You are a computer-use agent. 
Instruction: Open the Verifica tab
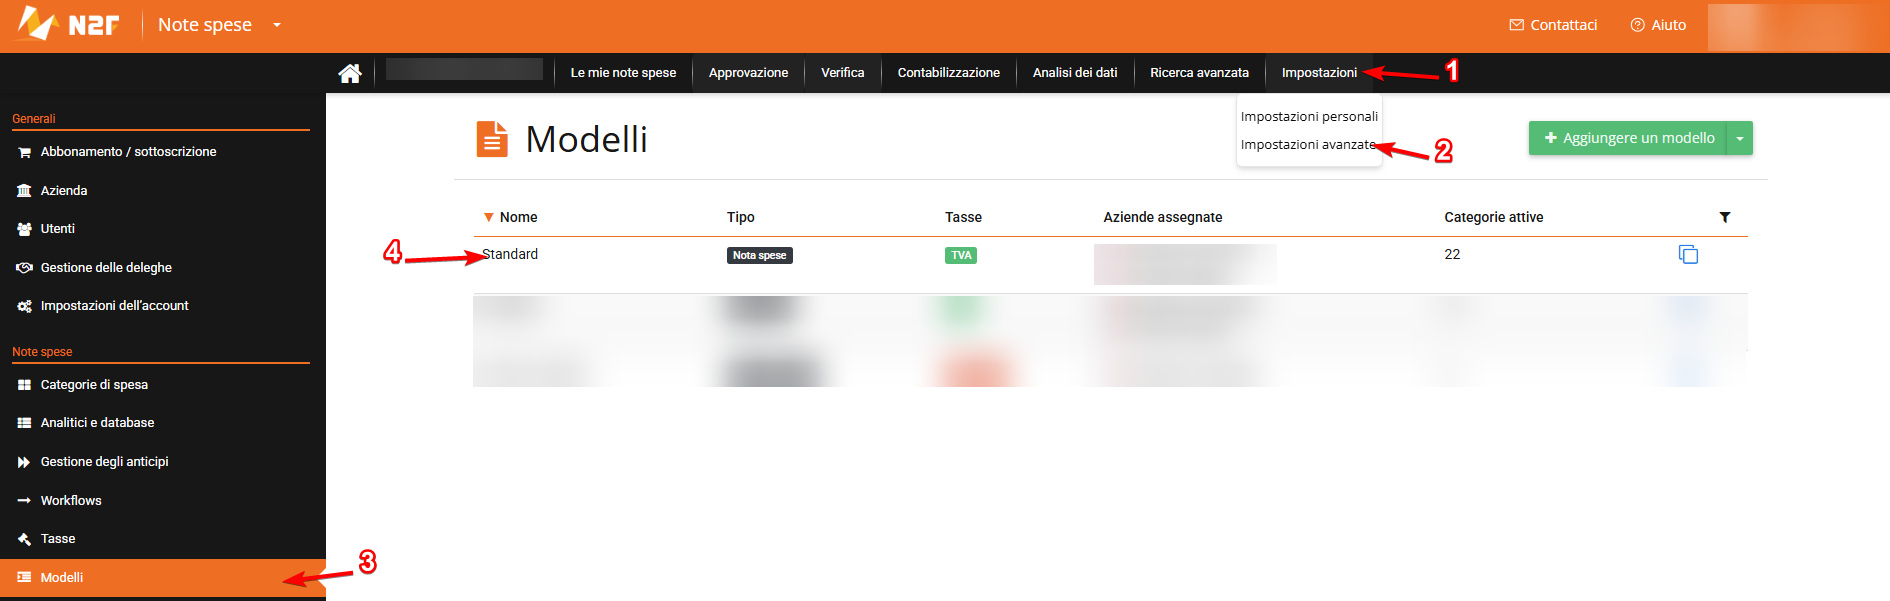coord(842,73)
